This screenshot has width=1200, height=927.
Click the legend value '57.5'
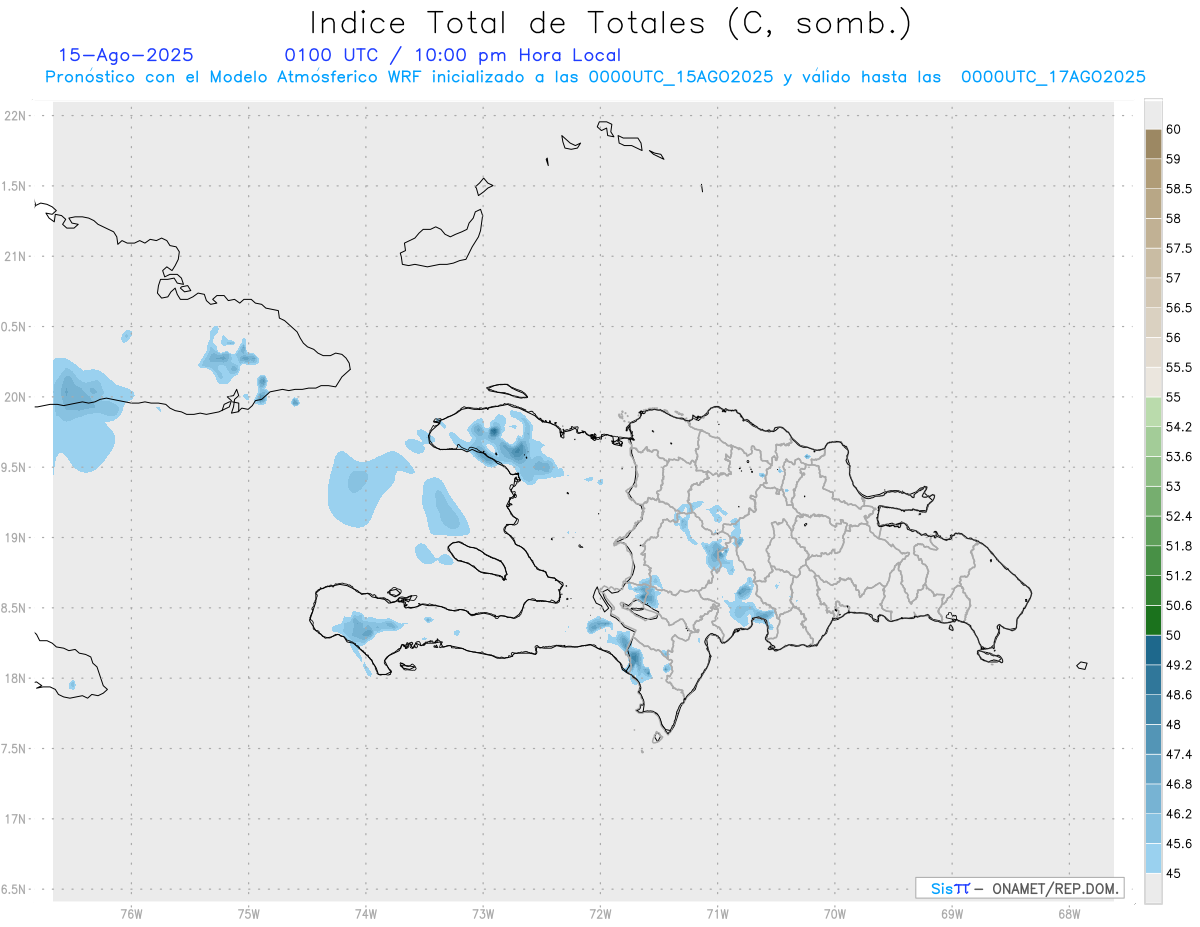click(x=1178, y=248)
